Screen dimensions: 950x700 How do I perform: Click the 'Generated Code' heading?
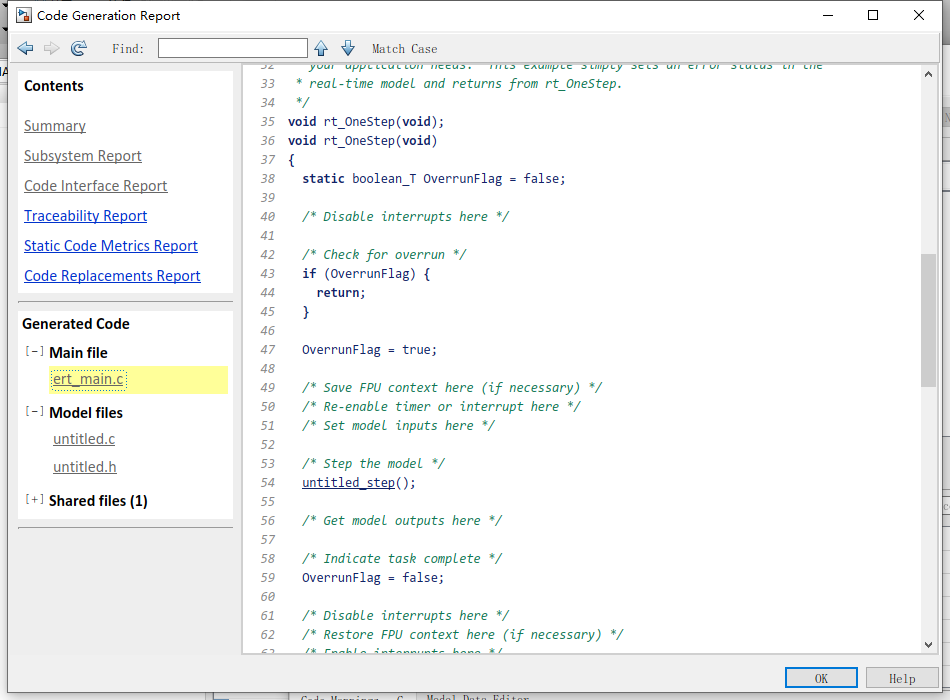(76, 324)
